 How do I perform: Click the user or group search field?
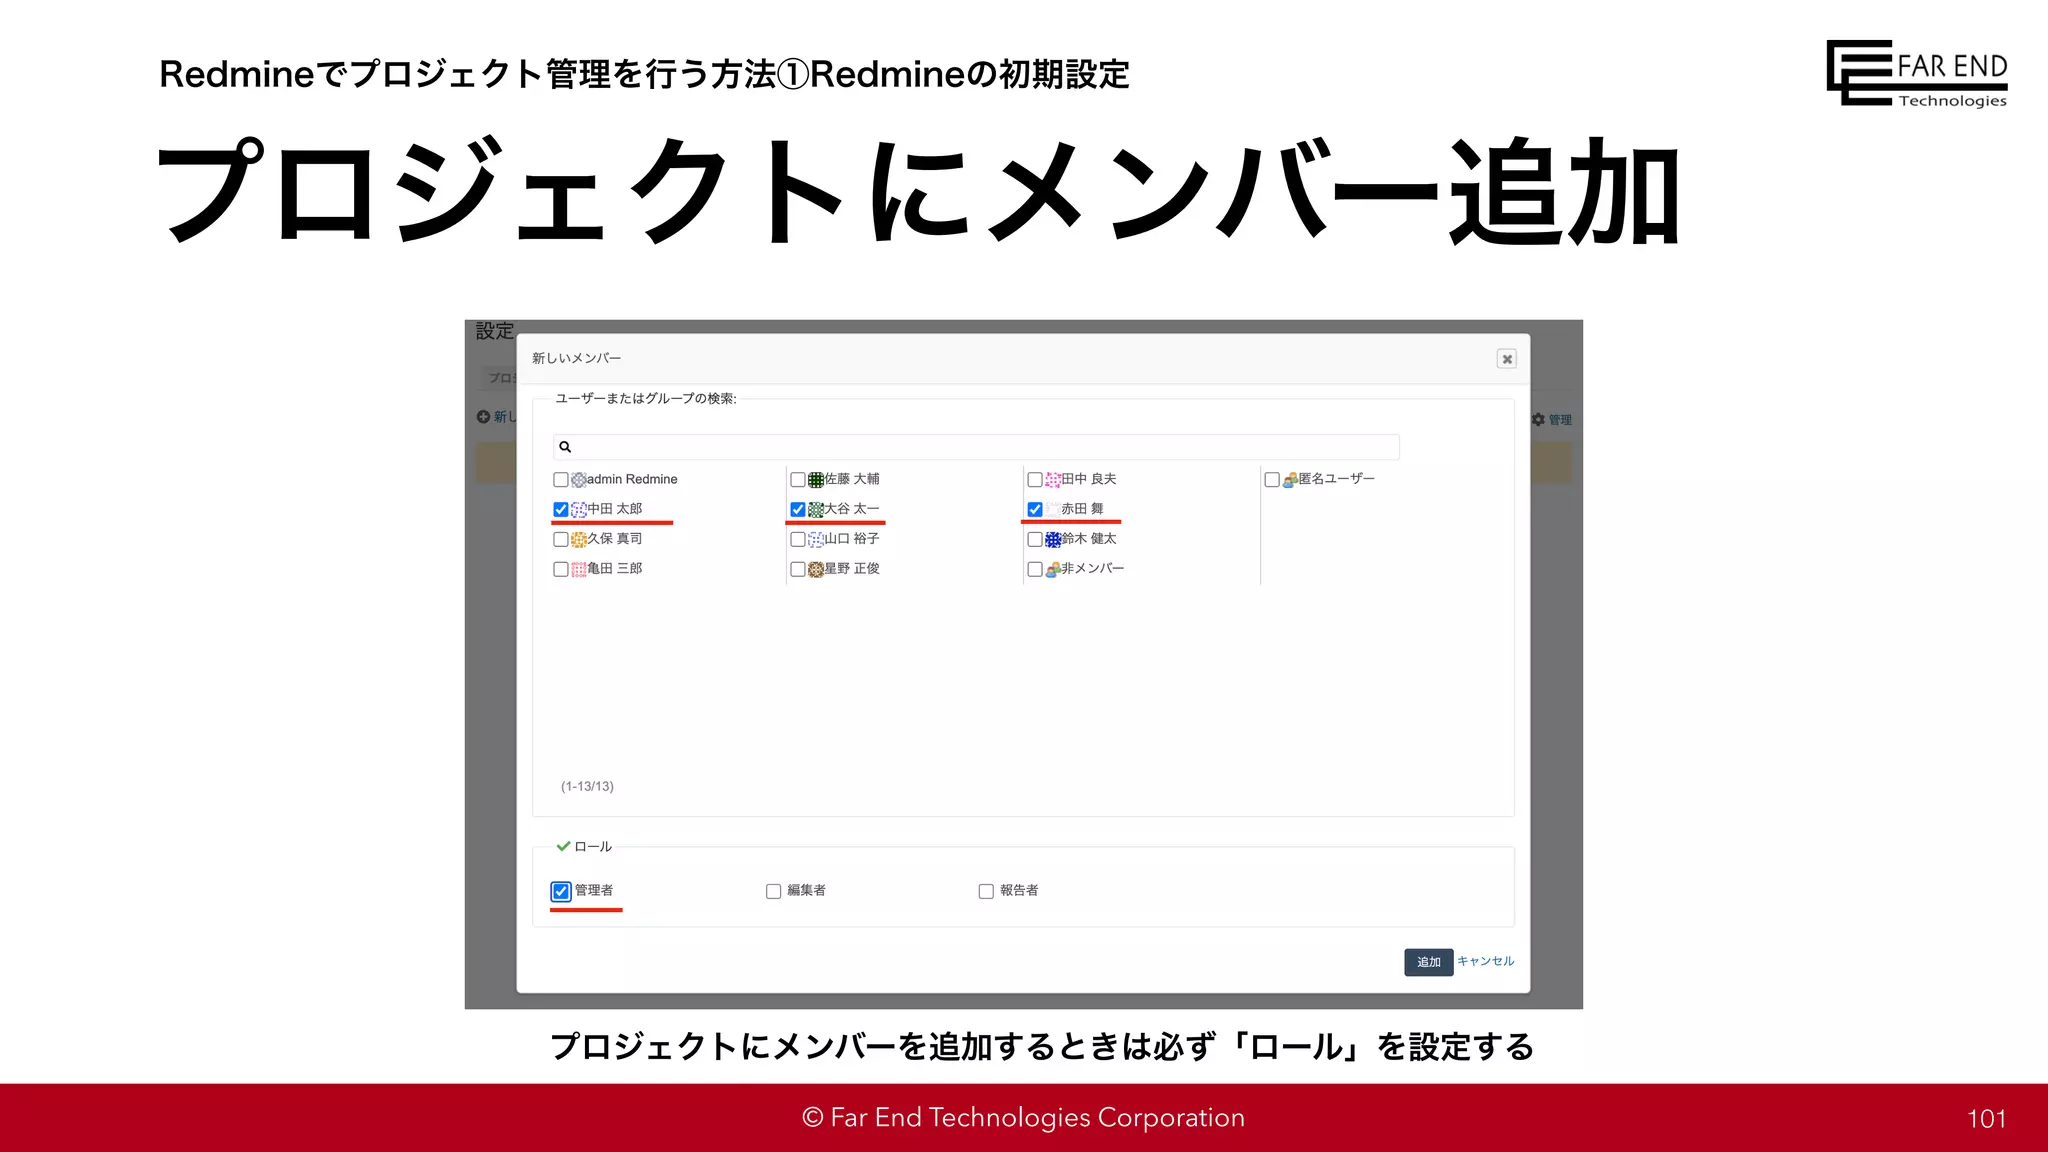click(976, 447)
